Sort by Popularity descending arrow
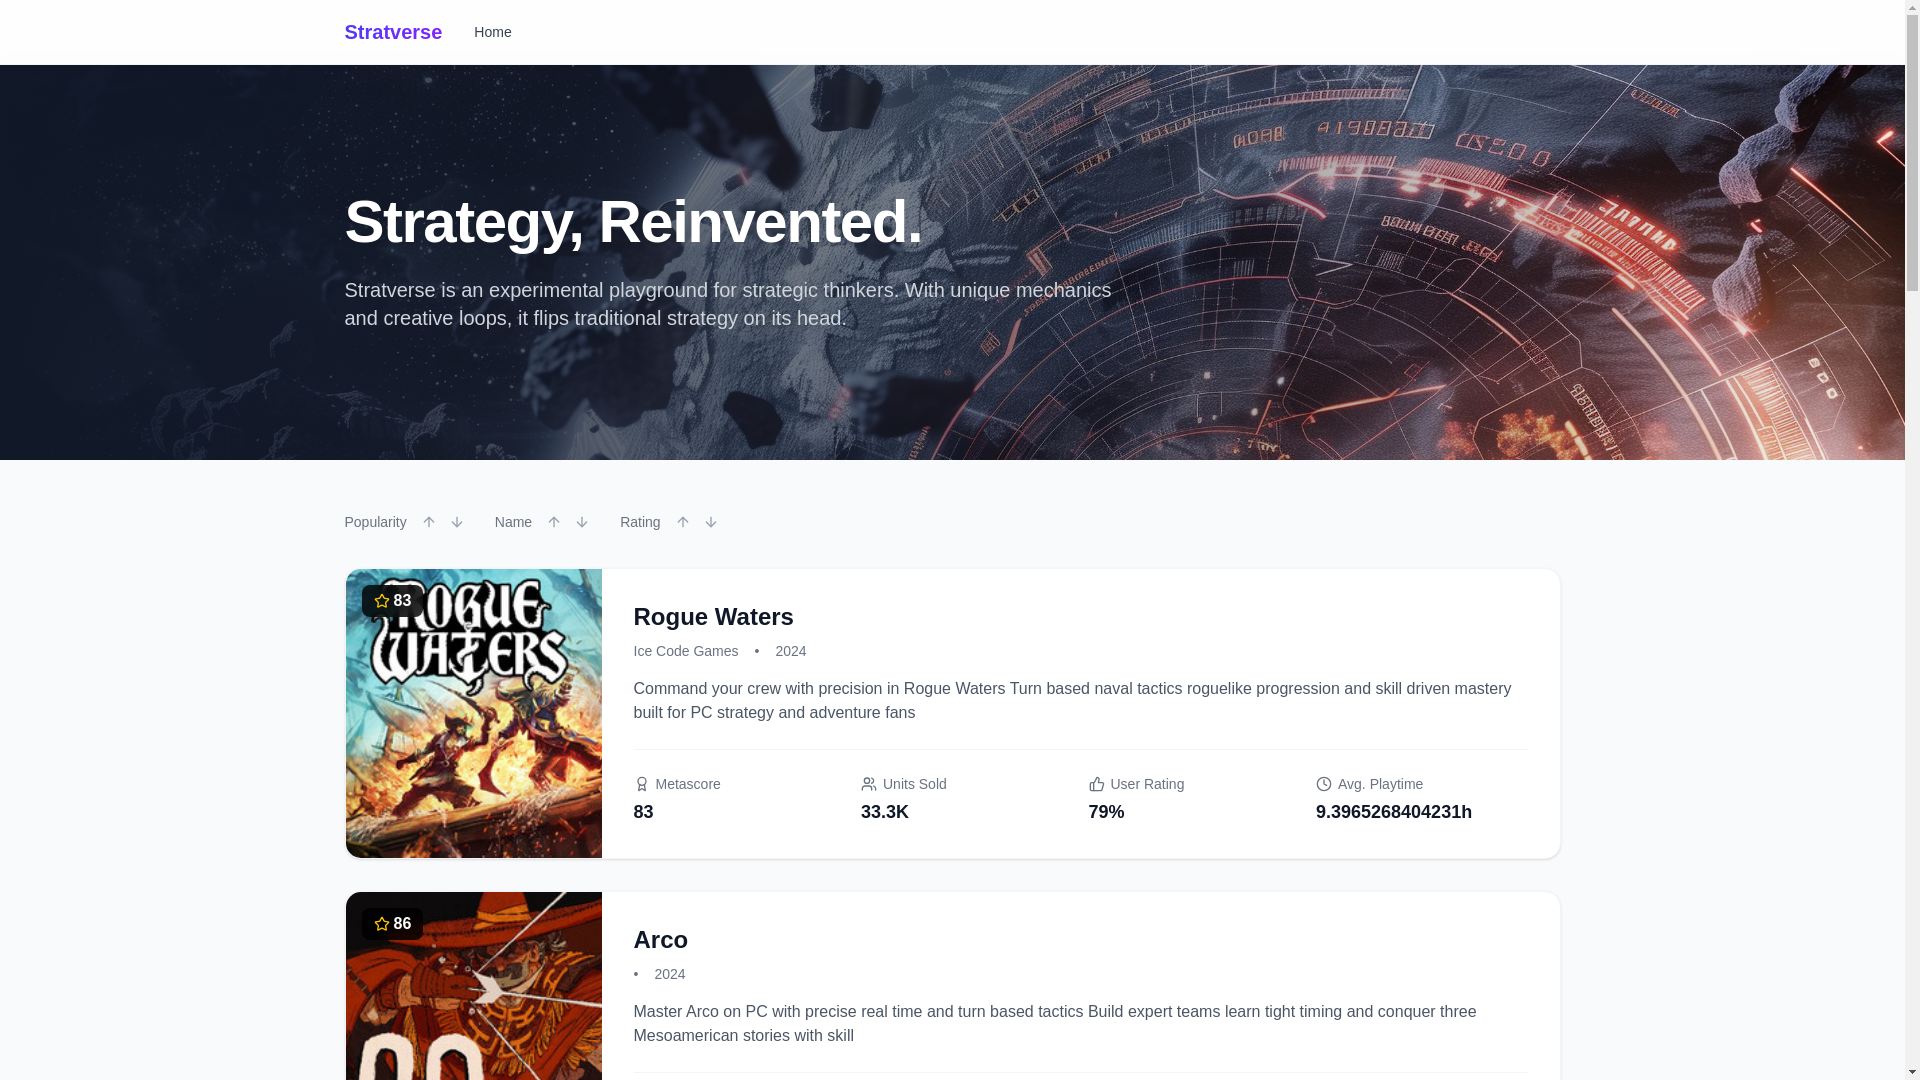Image resolution: width=1920 pixels, height=1080 pixels. (x=457, y=522)
